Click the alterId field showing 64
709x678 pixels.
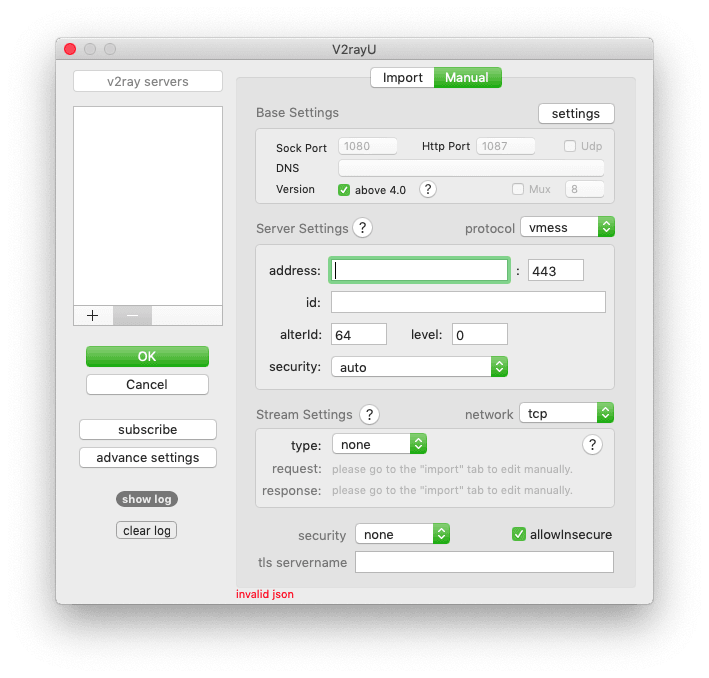click(359, 334)
